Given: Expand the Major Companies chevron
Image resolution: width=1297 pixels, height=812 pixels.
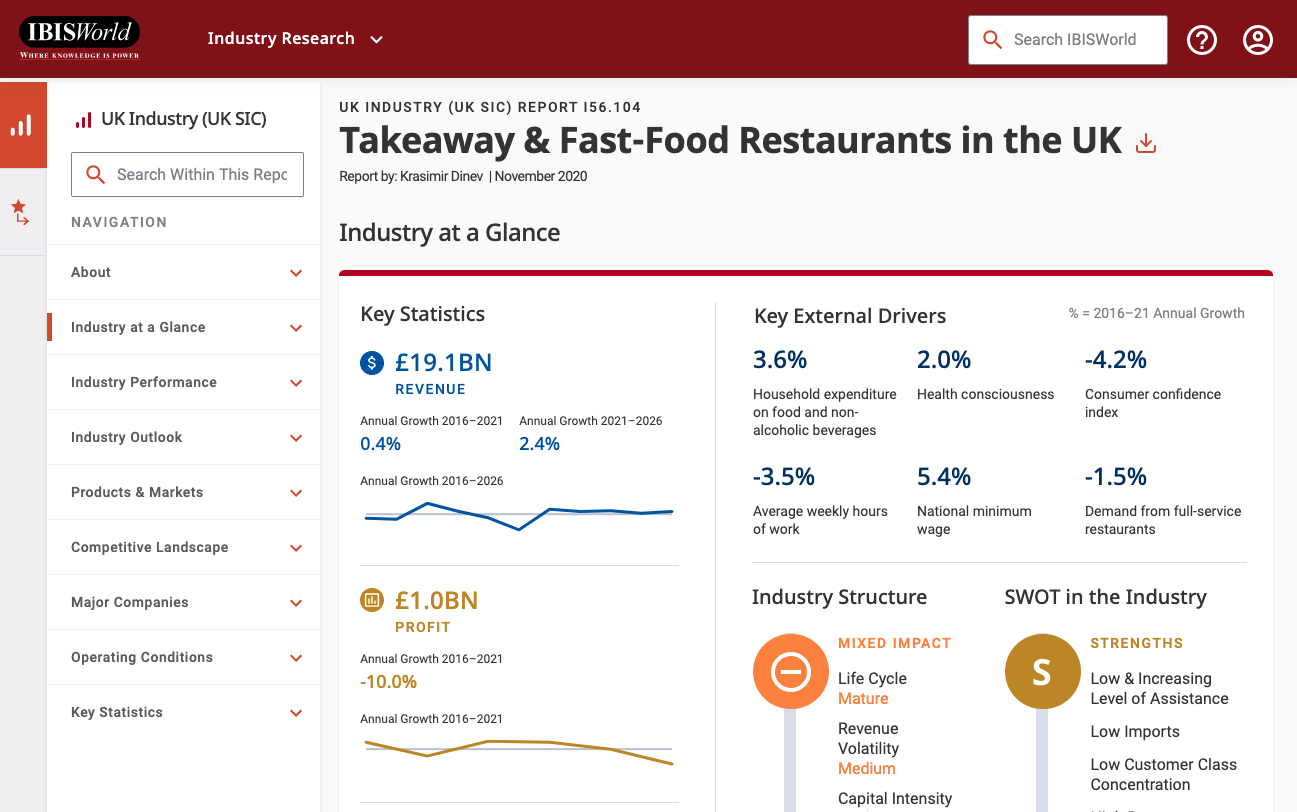Looking at the screenshot, I should click(x=296, y=603).
